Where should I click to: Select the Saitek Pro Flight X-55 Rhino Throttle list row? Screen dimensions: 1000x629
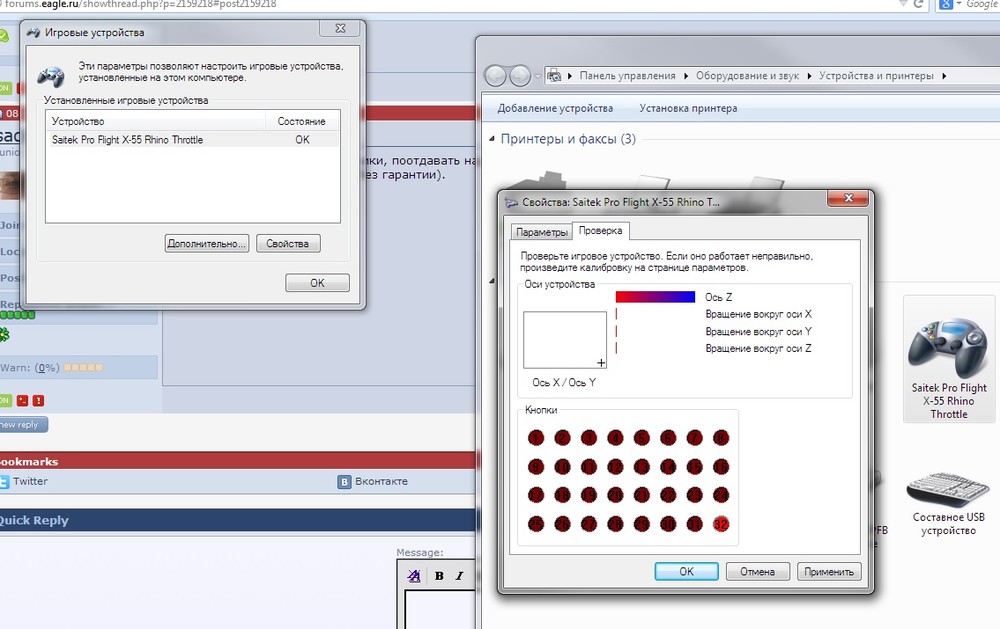tap(193, 140)
